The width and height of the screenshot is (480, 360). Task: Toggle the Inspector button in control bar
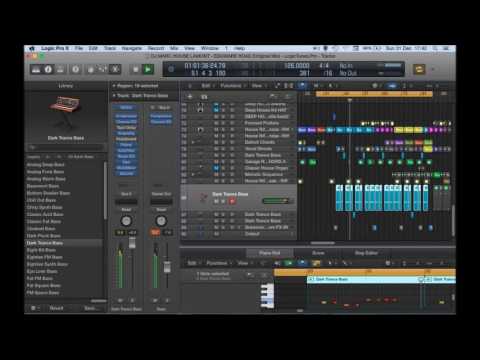coord(48,69)
